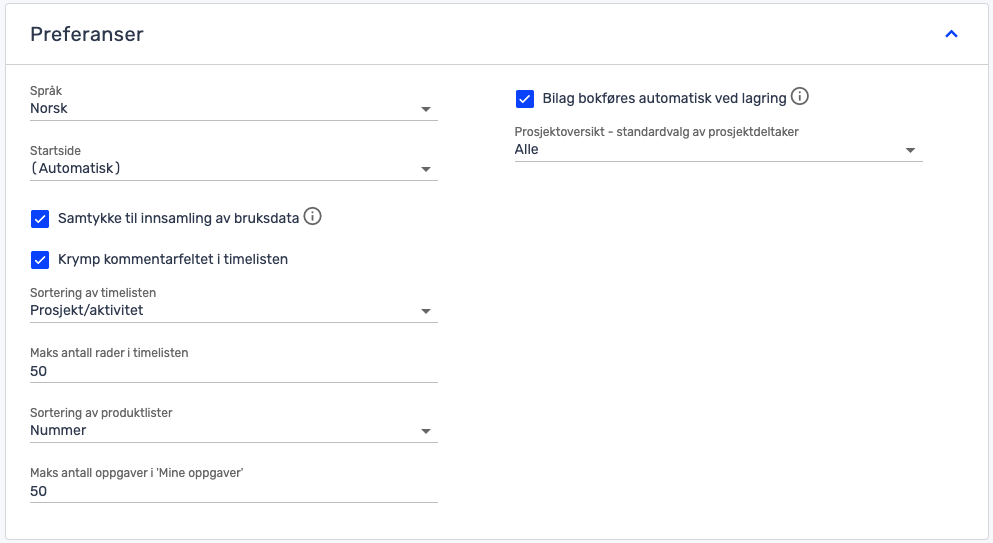
Task: Disable Bilag bokføres automatisk ved lagring
Action: click(x=524, y=99)
